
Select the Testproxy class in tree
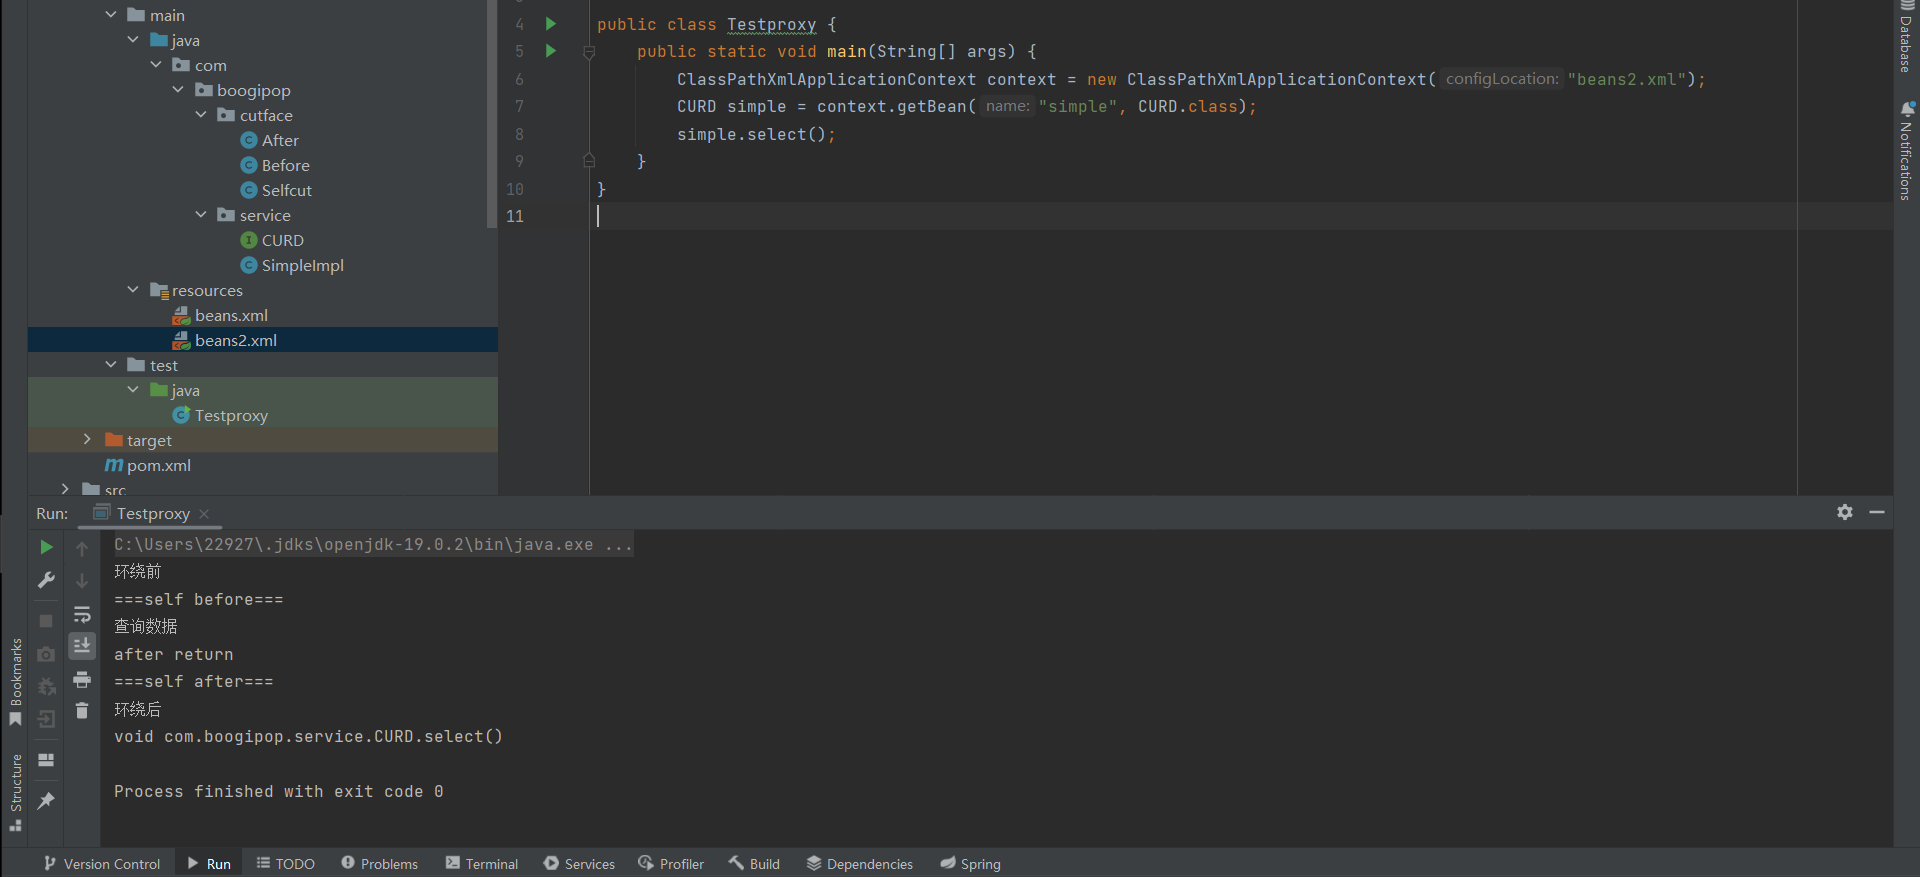point(220,415)
